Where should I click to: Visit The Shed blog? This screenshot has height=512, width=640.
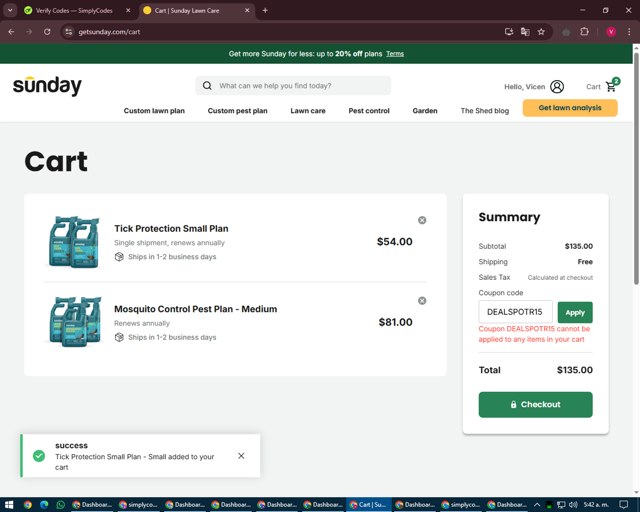pos(484,111)
